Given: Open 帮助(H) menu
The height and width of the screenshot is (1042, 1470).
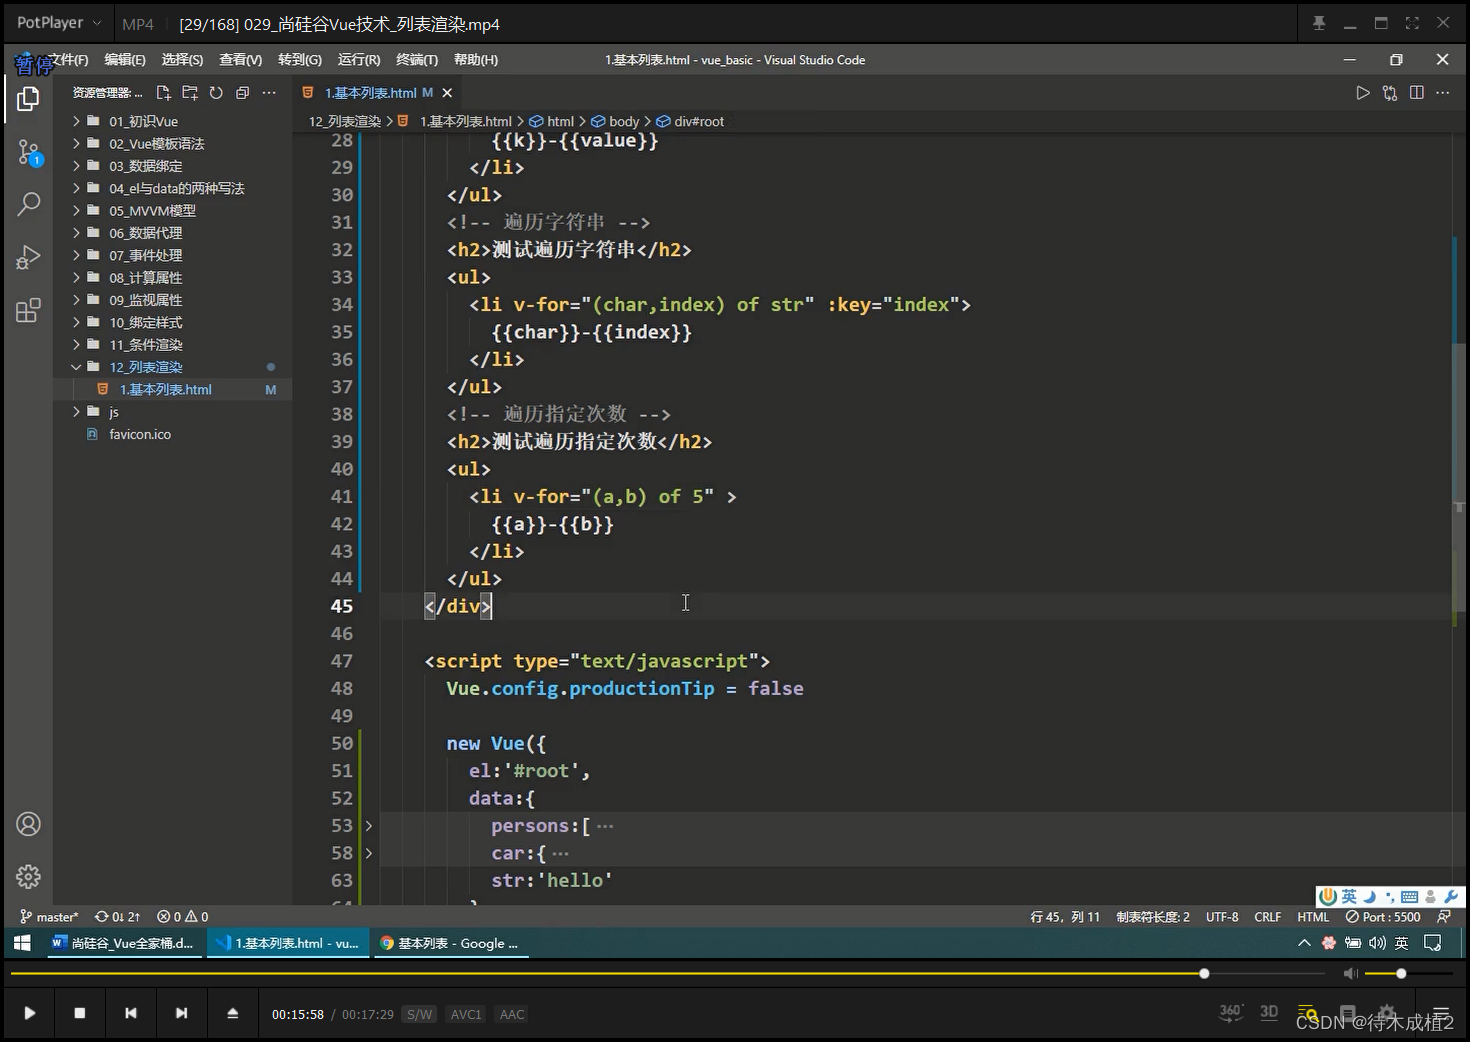Looking at the screenshot, I should click(x=476, y=60).
